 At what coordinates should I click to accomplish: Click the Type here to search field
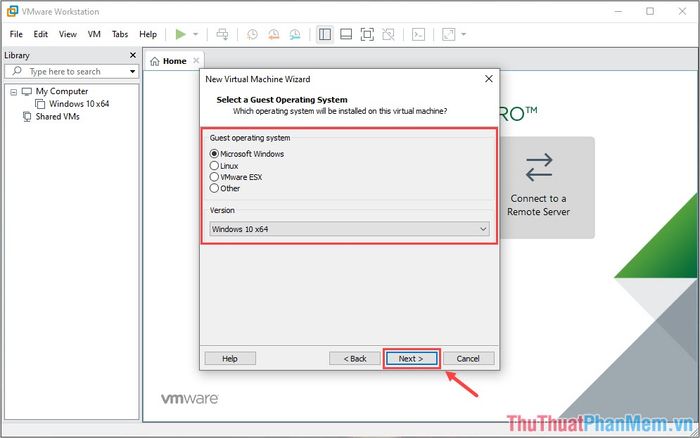pos(71,71)
